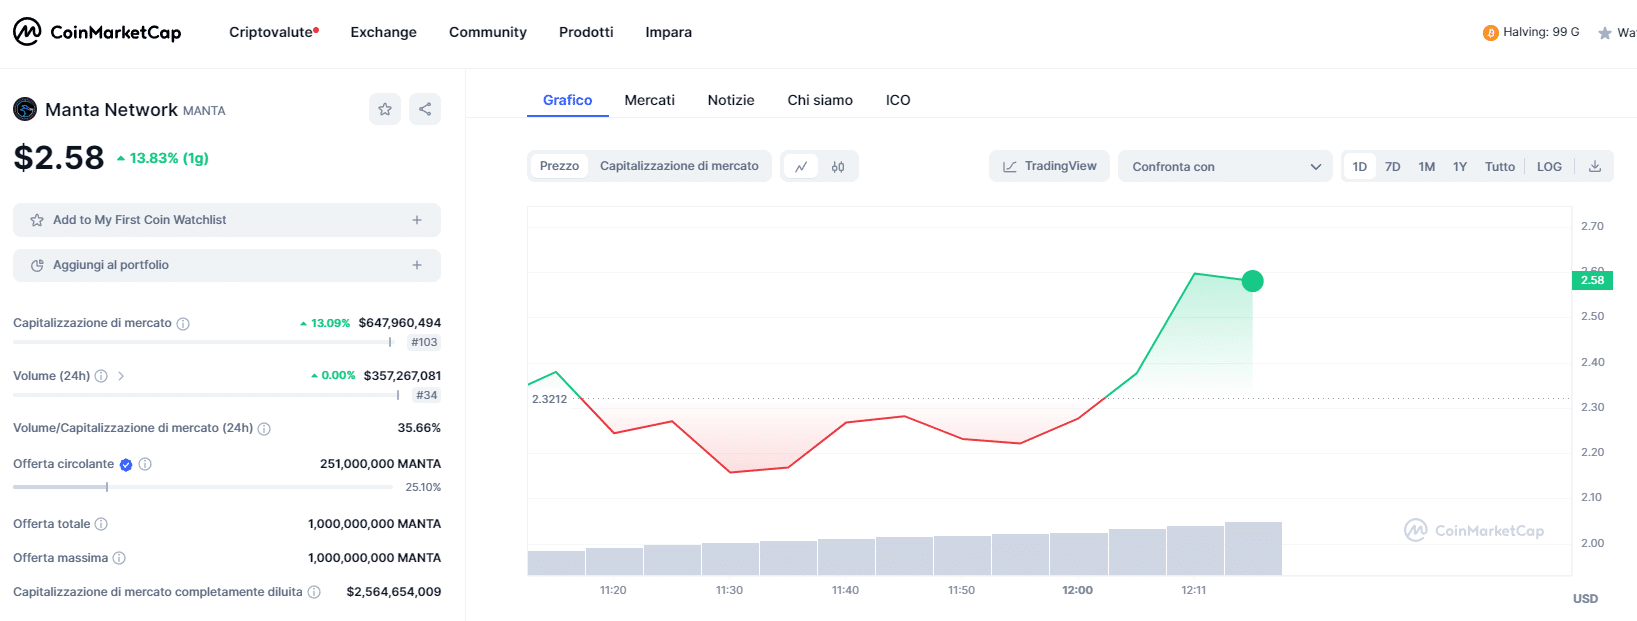This screenshot has height=621, width=1637.
Task: Download chart data via download icon
Action: pyautogui.click(x=1595, y=166)
